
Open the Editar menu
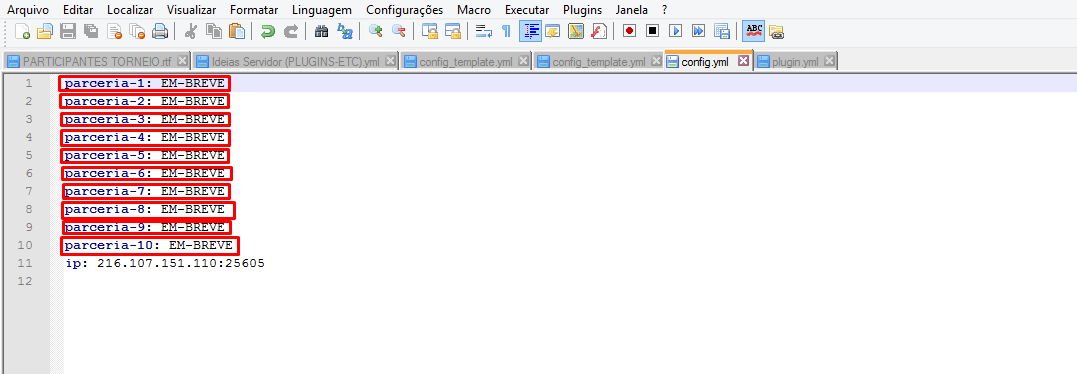coord(78,10)
